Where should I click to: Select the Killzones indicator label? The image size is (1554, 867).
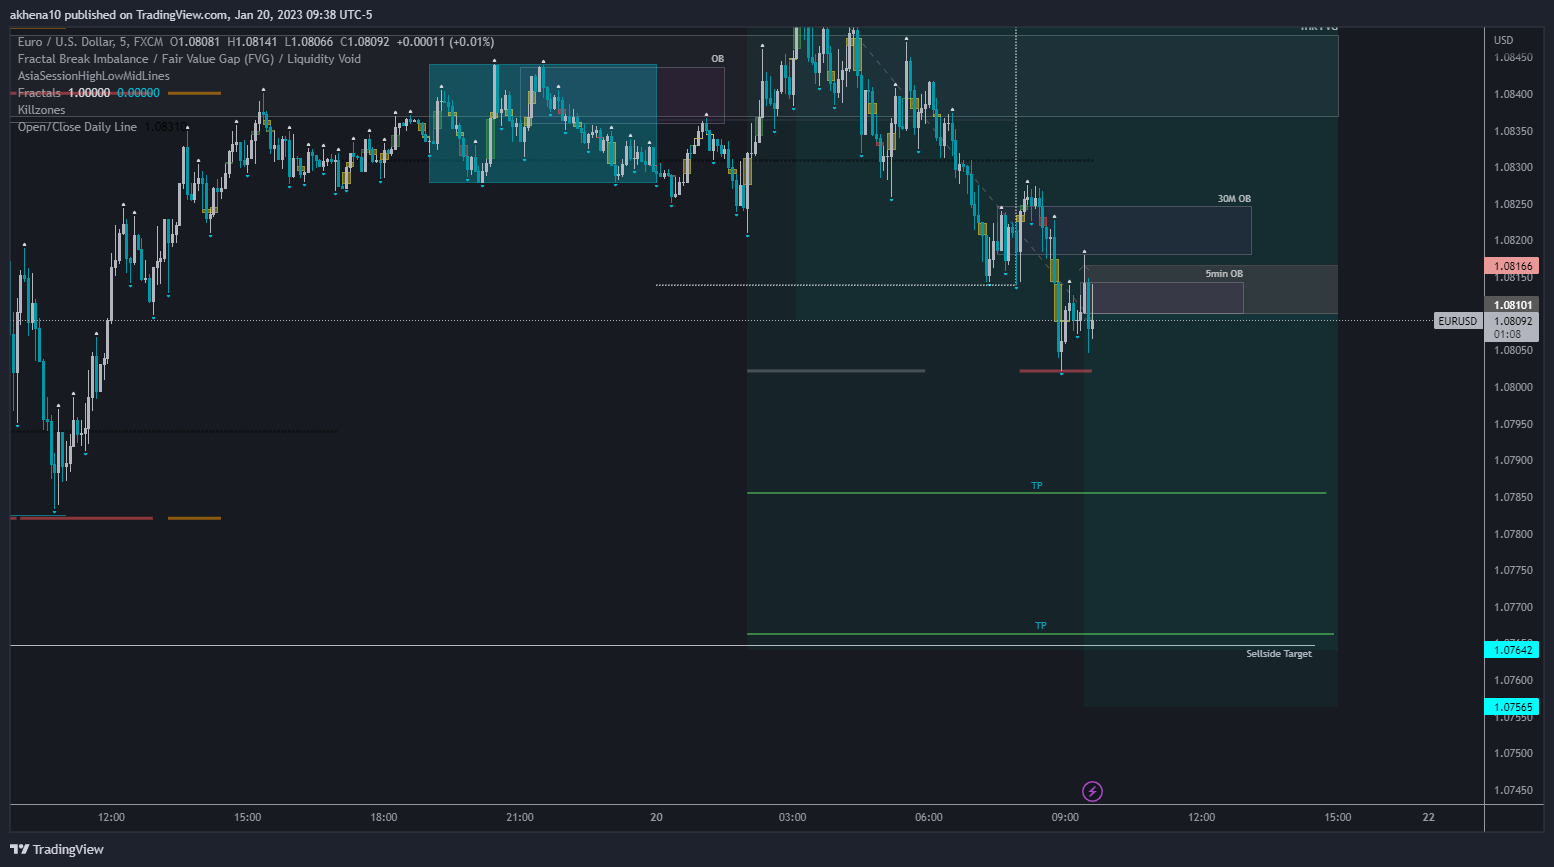pyautogui.click(x=42, y=110)
